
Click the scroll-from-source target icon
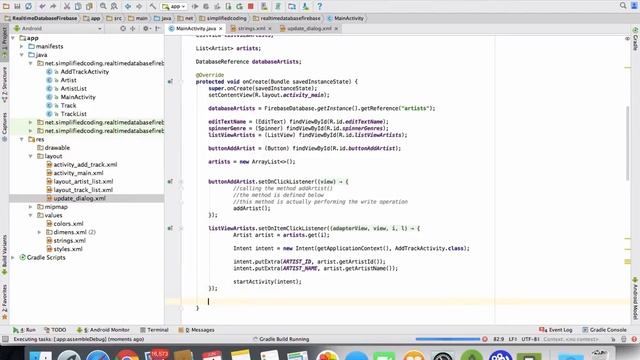[x=123, y=29]
